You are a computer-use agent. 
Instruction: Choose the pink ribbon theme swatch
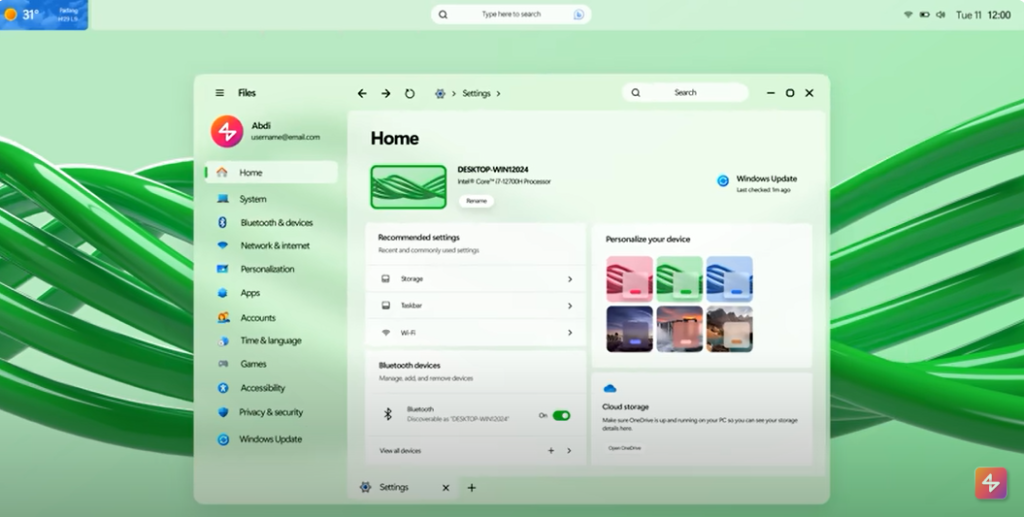pyautogui.click(x=630, y=279)
